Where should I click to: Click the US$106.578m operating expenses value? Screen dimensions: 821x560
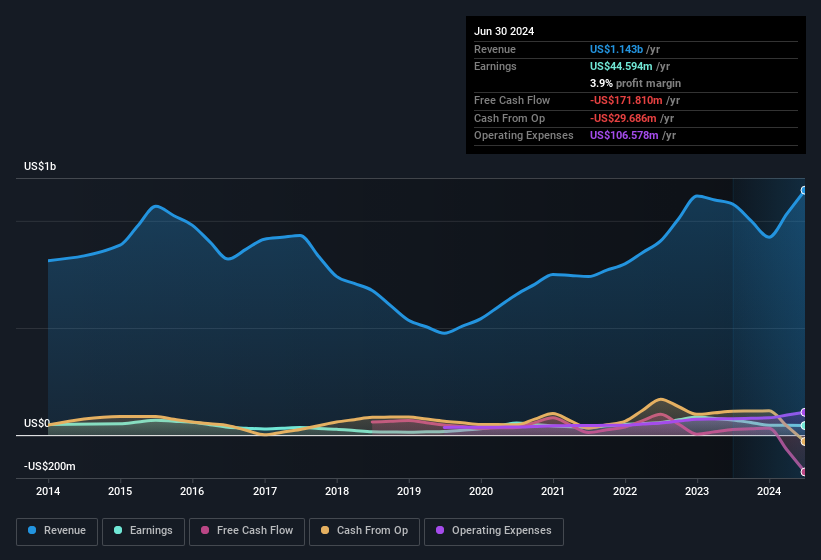pos(624,136)
